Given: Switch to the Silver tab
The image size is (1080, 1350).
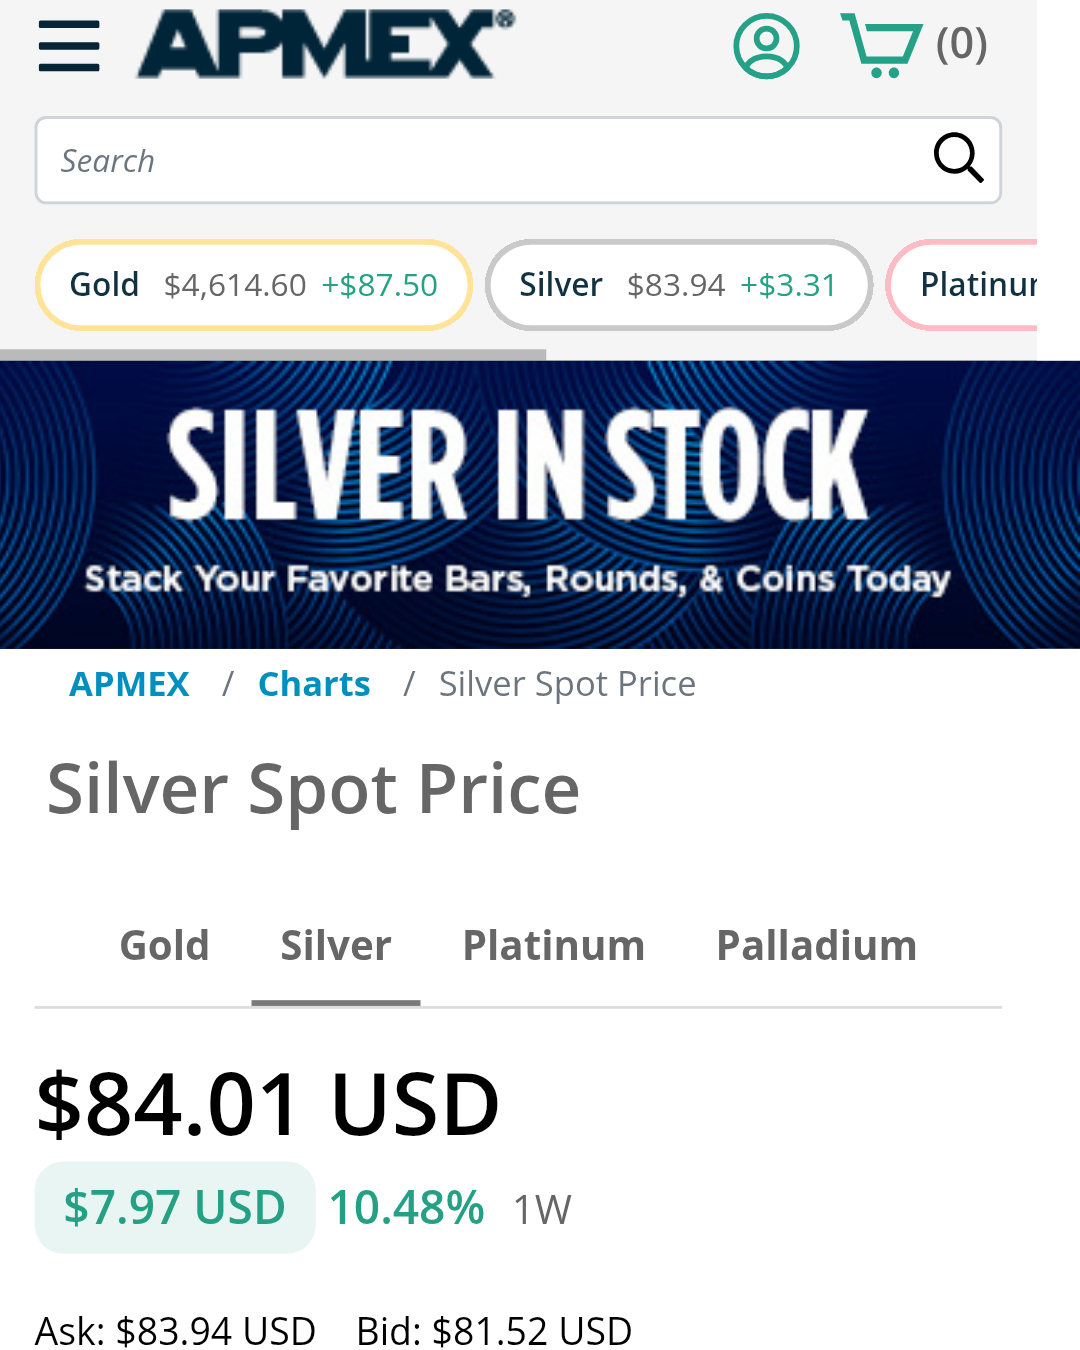Looking at the screenshot, I should click(336, 946).
